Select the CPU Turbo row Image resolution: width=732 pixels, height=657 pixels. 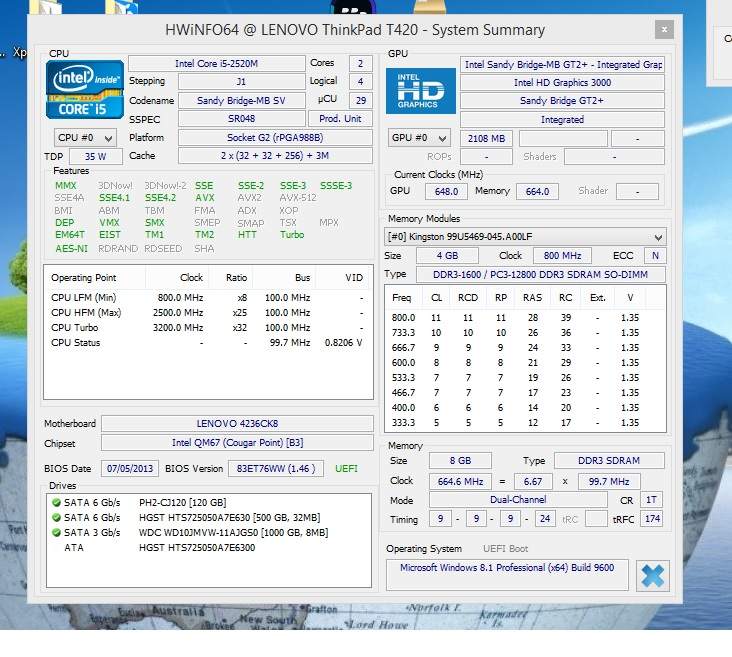click(x=208, y=327)
